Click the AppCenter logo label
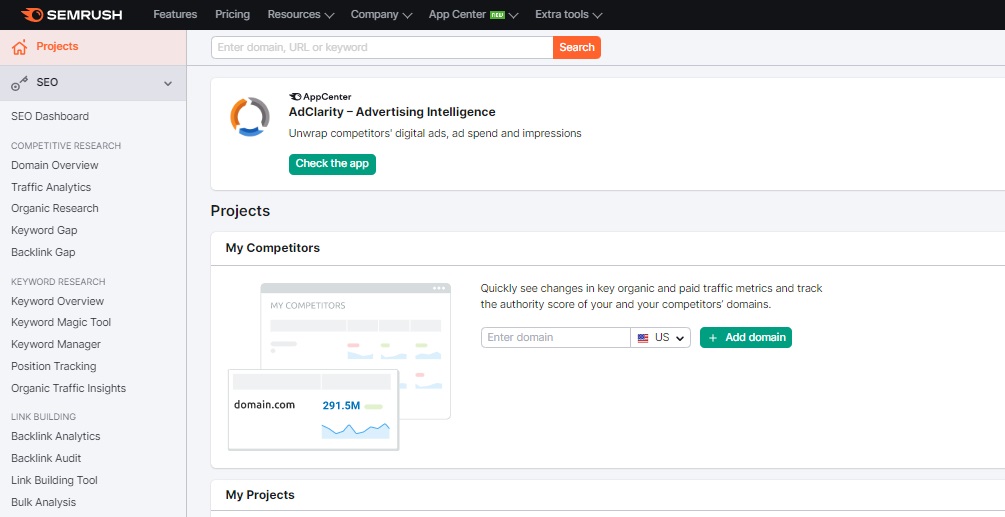This screenshot has height=517, width=1005. click(320, 97)
